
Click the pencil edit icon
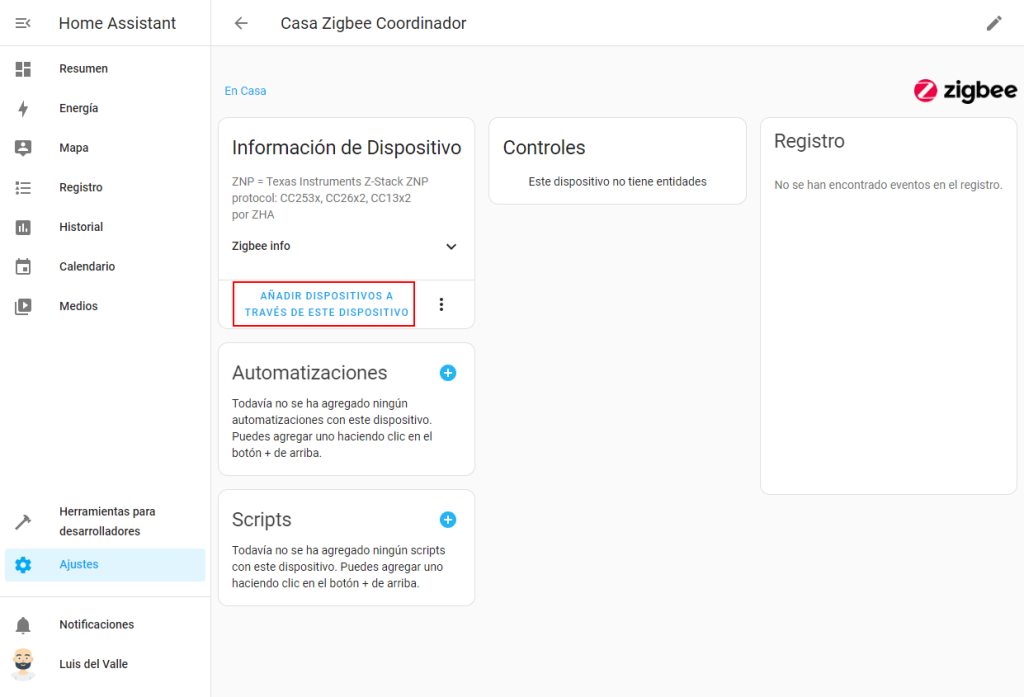(x=993, y=23)
